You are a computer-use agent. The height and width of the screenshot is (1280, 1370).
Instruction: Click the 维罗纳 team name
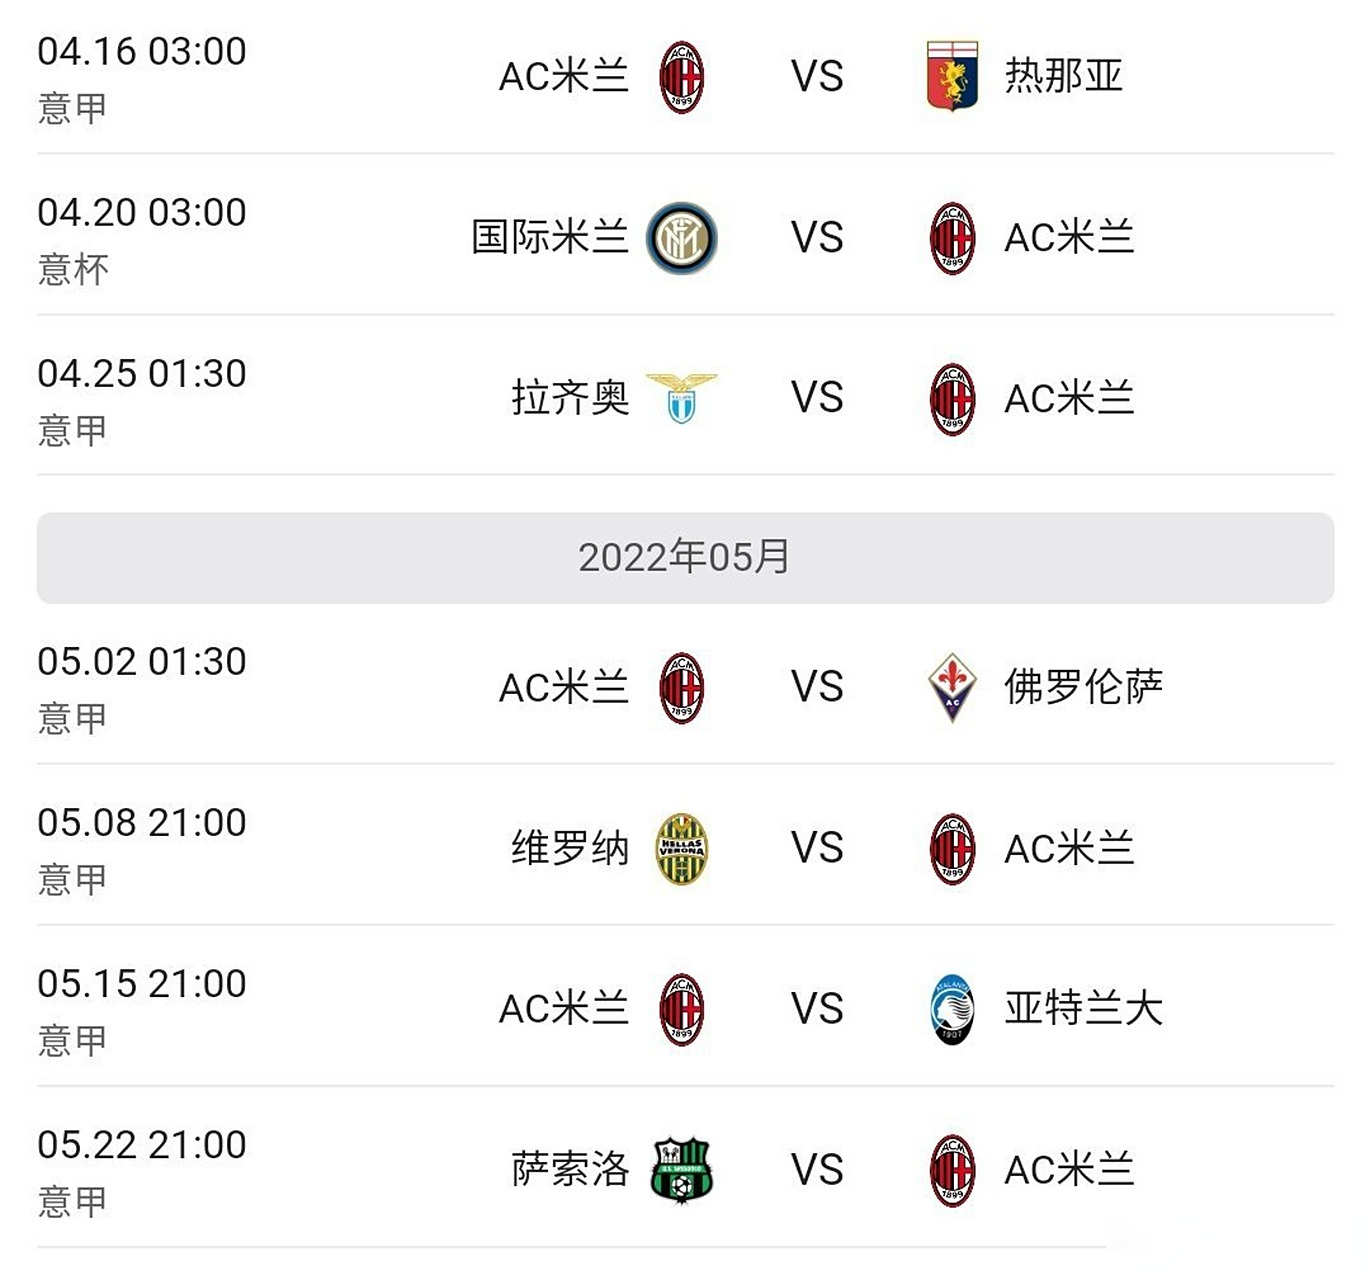coord(570,848)
